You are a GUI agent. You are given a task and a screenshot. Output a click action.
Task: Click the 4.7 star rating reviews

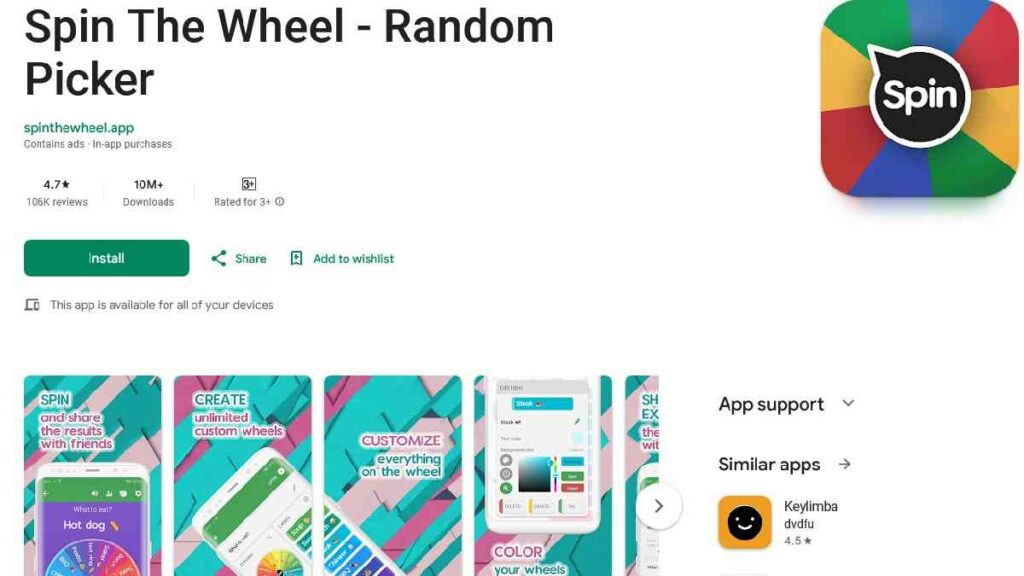(57, 193)
